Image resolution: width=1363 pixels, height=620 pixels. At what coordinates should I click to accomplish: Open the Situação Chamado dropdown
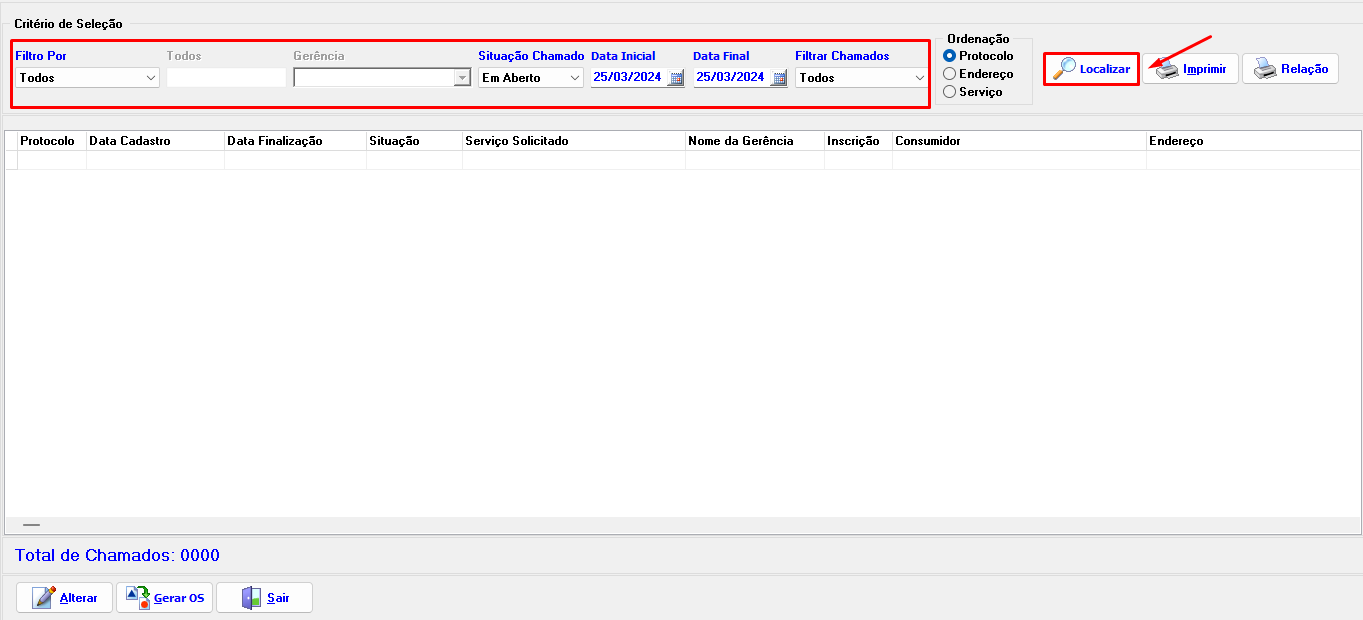pos(573,77)
